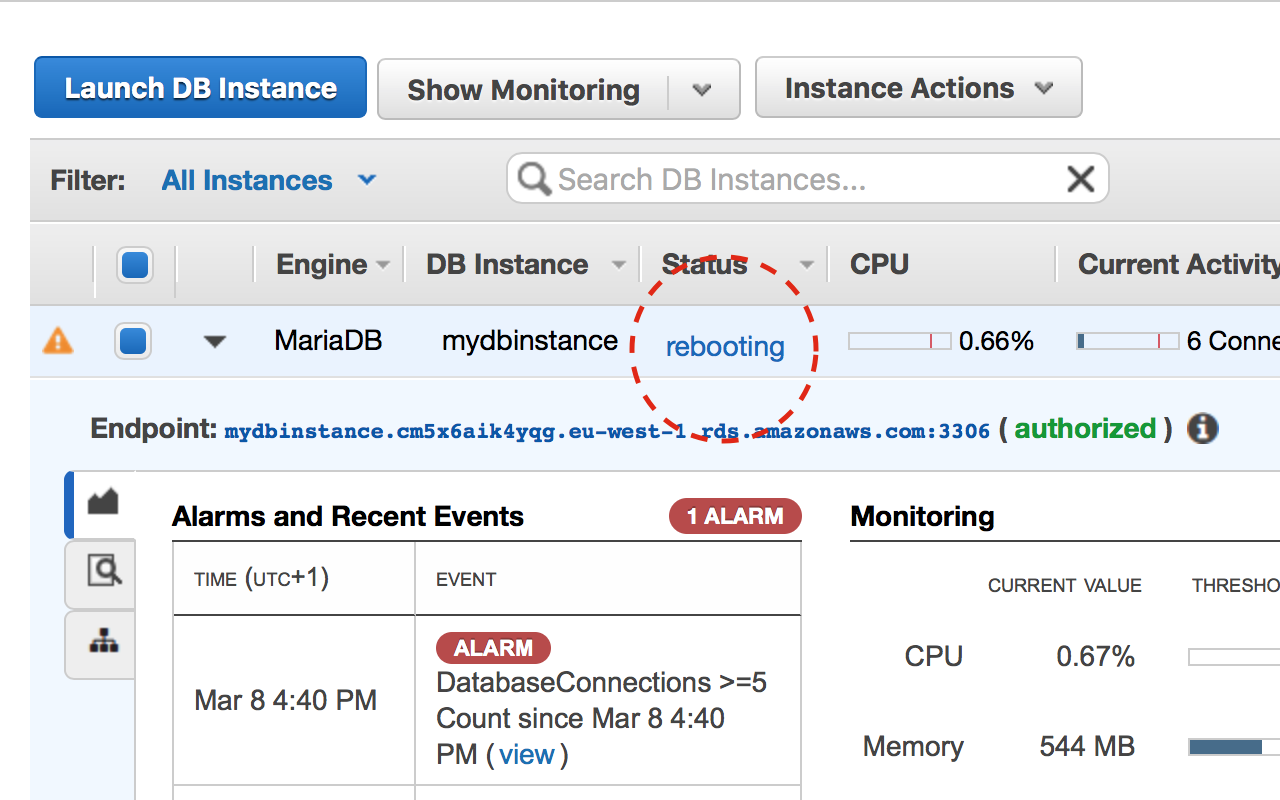Click the rebooting status link

coord(725,347)
